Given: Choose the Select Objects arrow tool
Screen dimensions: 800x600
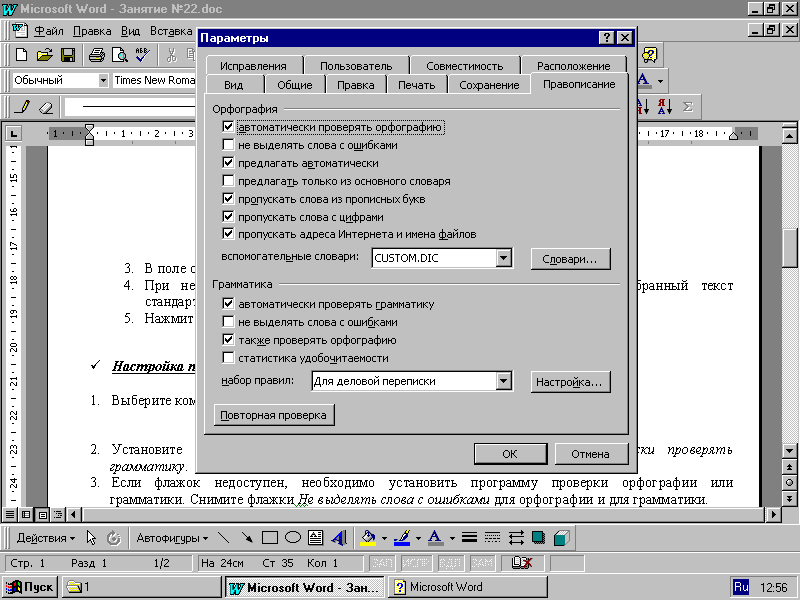Looking at the screenshot, I should tap(91, 538).
